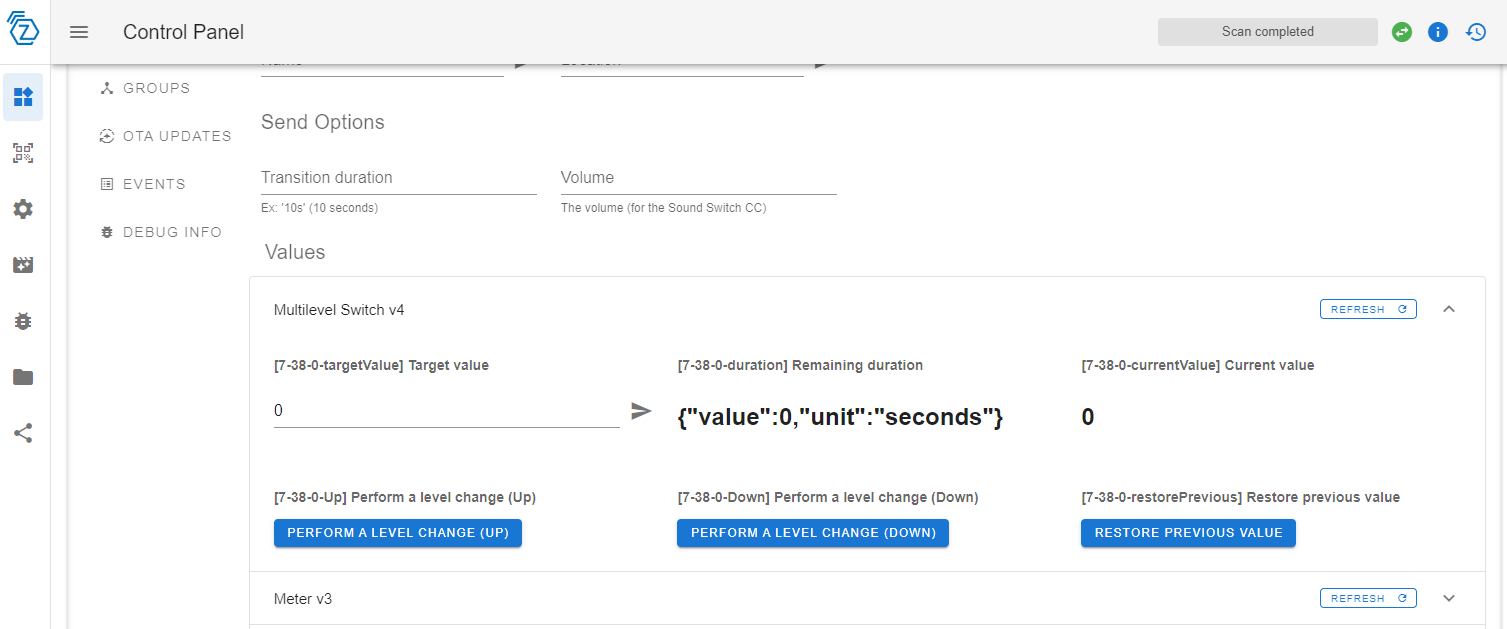Click the Z-Wave JS logo
The image size is (1507, 629).
pyautogui.click(x=22, y=31)
